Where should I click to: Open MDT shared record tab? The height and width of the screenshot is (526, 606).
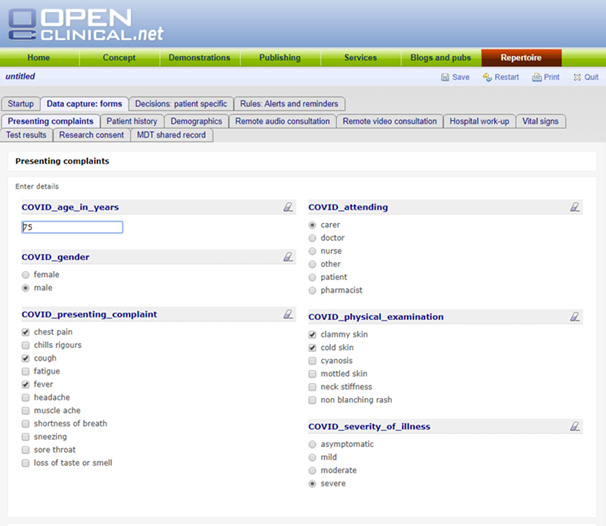coord(171,135)
